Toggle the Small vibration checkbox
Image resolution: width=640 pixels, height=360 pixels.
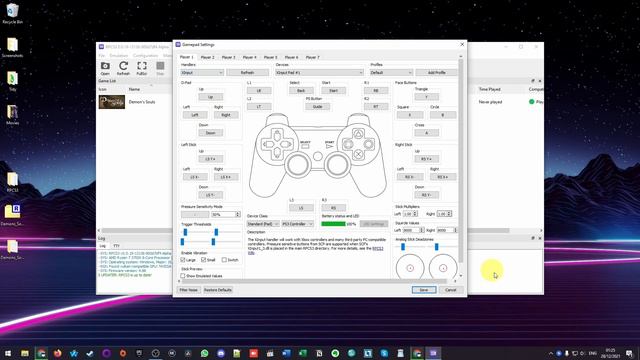click(x=203, y=260)
